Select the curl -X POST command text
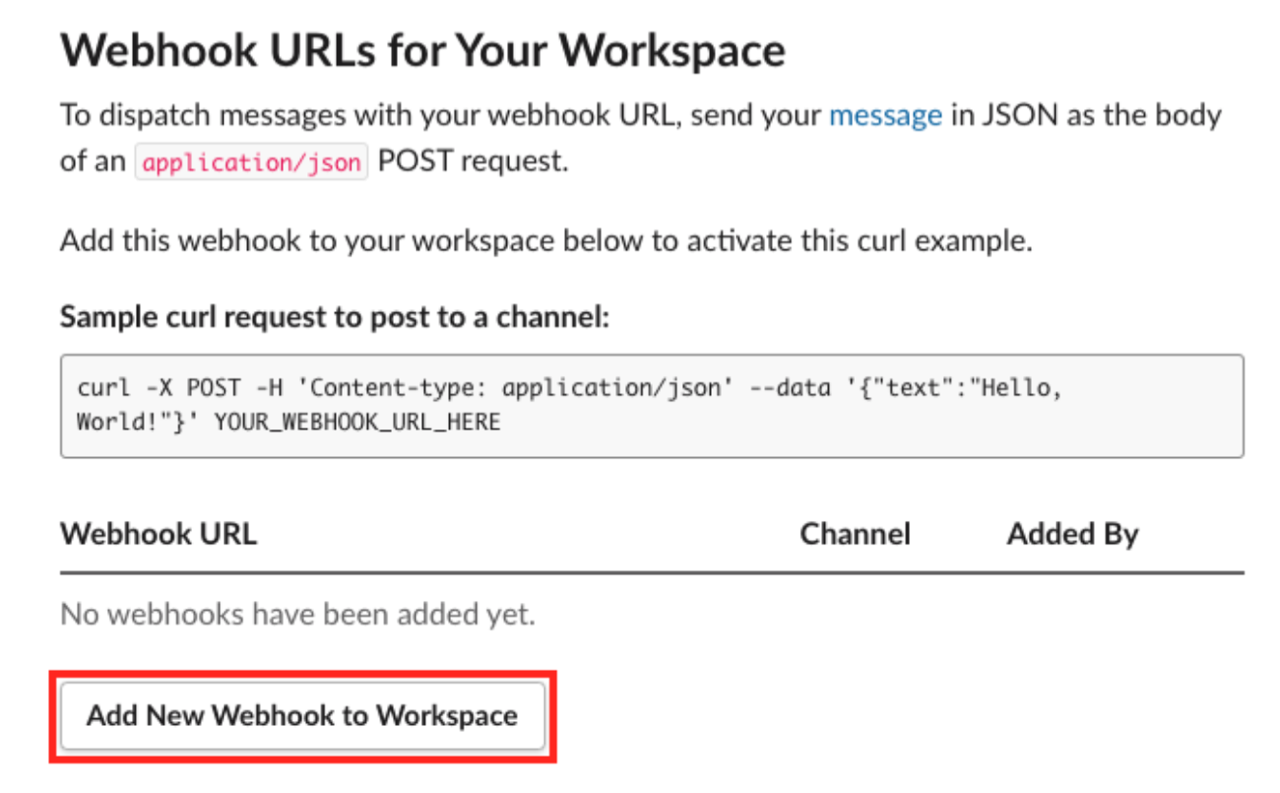The width and height of the screenshot is (1280, 793). tap(160, 387)
